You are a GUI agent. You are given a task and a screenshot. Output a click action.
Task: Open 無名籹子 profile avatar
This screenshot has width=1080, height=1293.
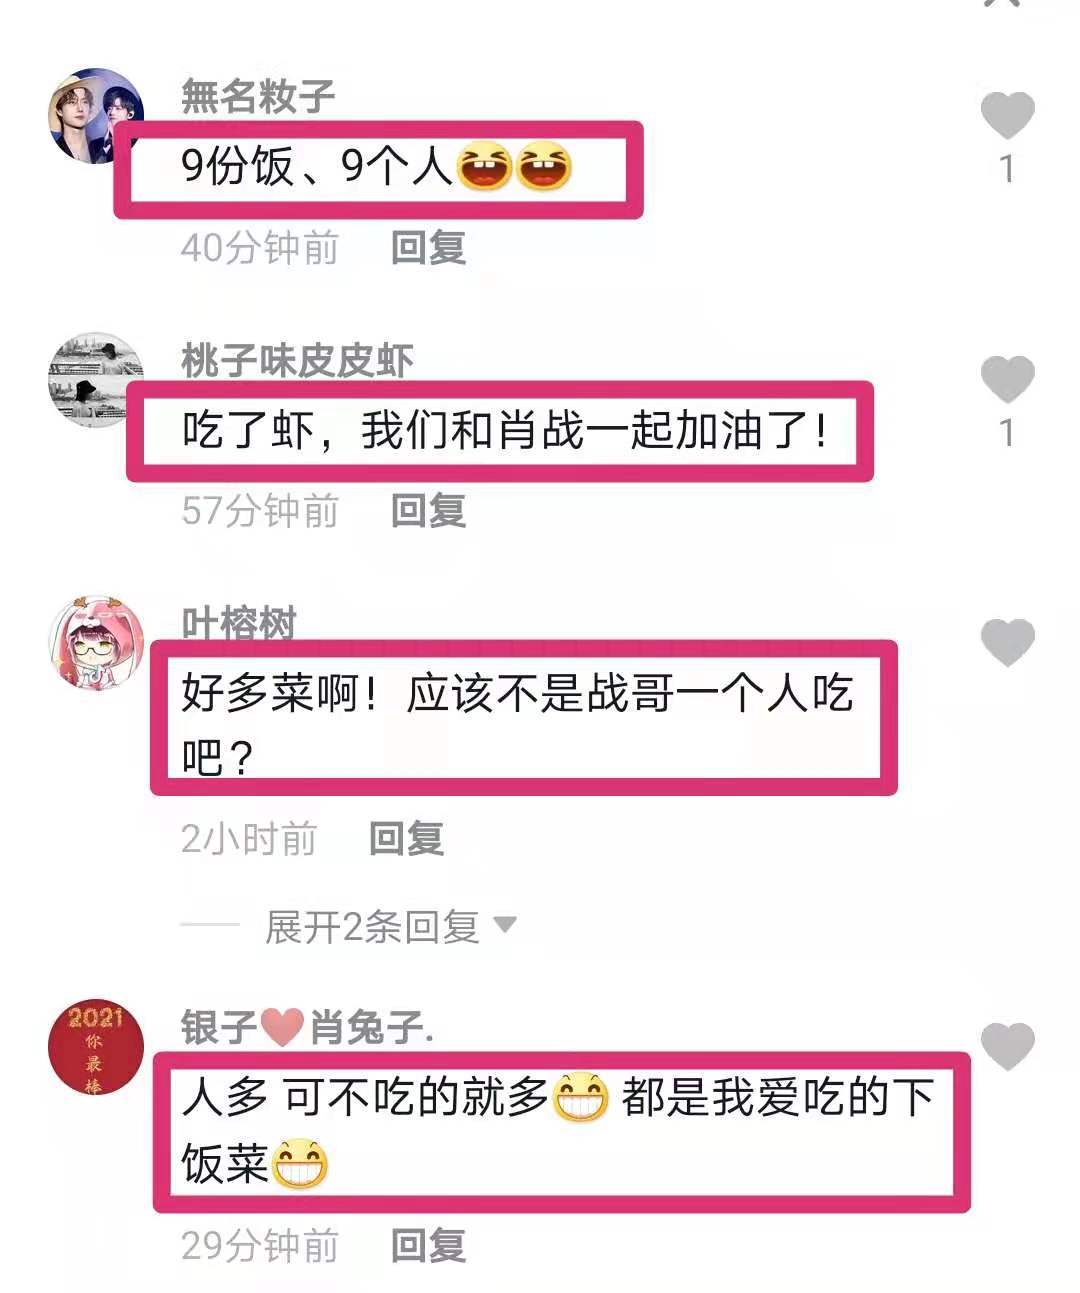click(96, 116)
